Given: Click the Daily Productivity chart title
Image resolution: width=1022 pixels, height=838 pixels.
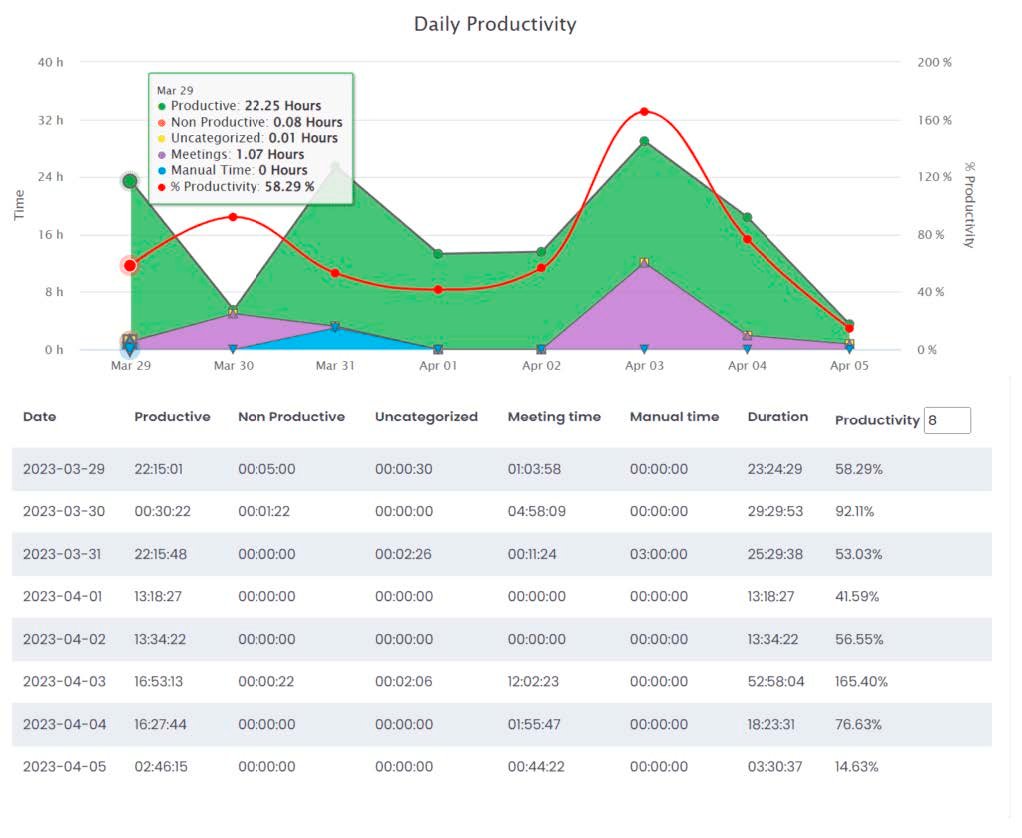Looking at the screenshot, I should click(495, 24).
